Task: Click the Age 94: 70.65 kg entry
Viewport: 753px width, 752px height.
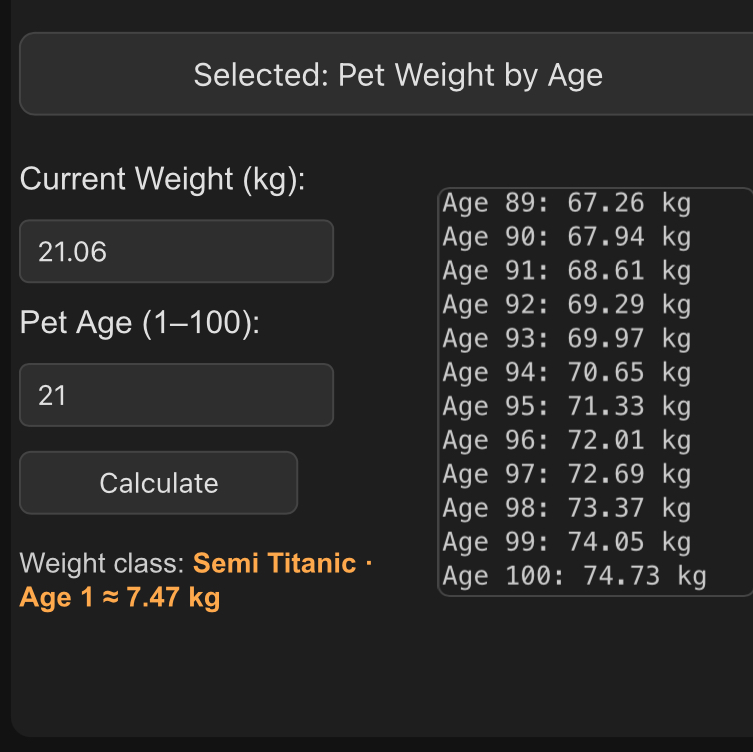Action: point(566,373)
